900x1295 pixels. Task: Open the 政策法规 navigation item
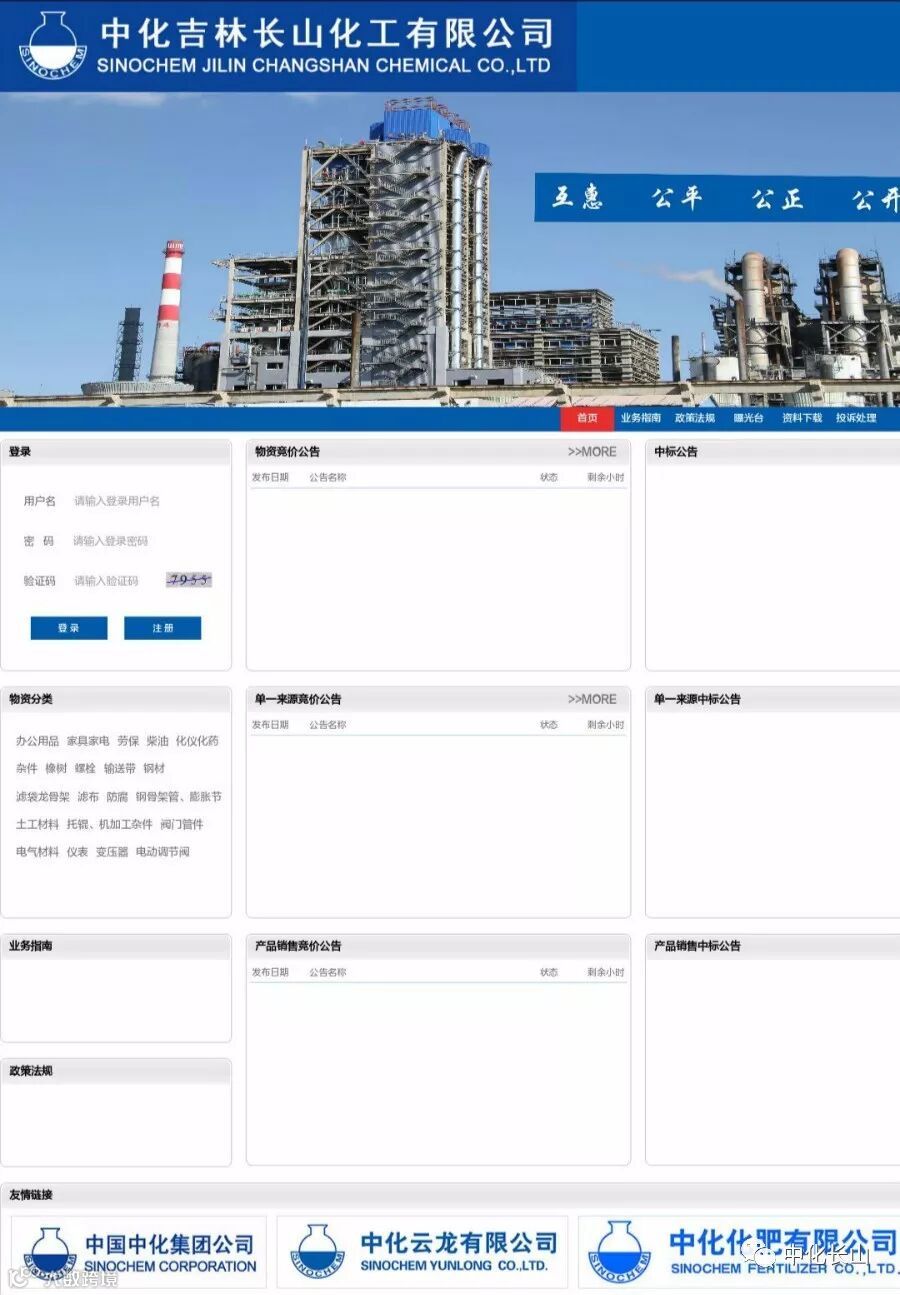coord(694,418)
